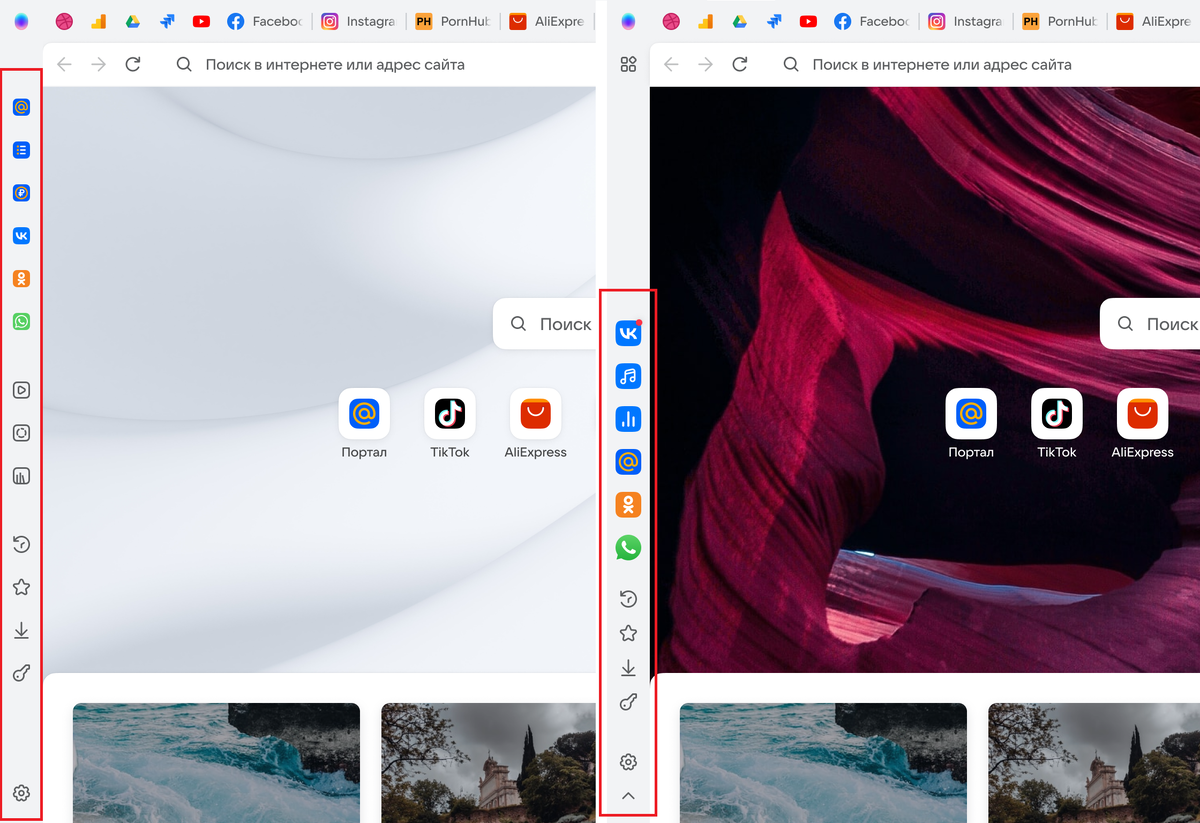Open blue bar chart icon in right sidebar
1200x823 pixels.
click(628, 419)
